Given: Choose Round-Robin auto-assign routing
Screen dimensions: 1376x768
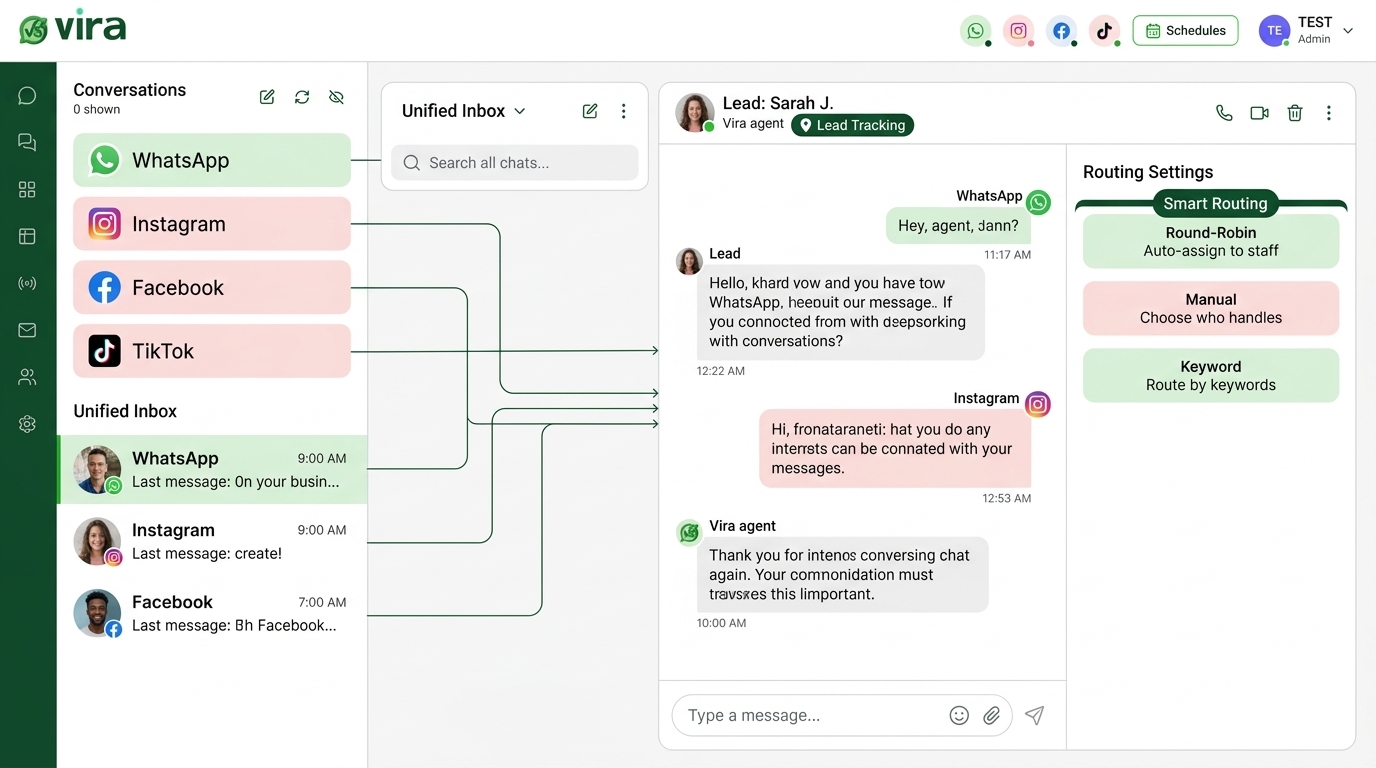Looking at the screenshot, I should [x=1211, y=241].
